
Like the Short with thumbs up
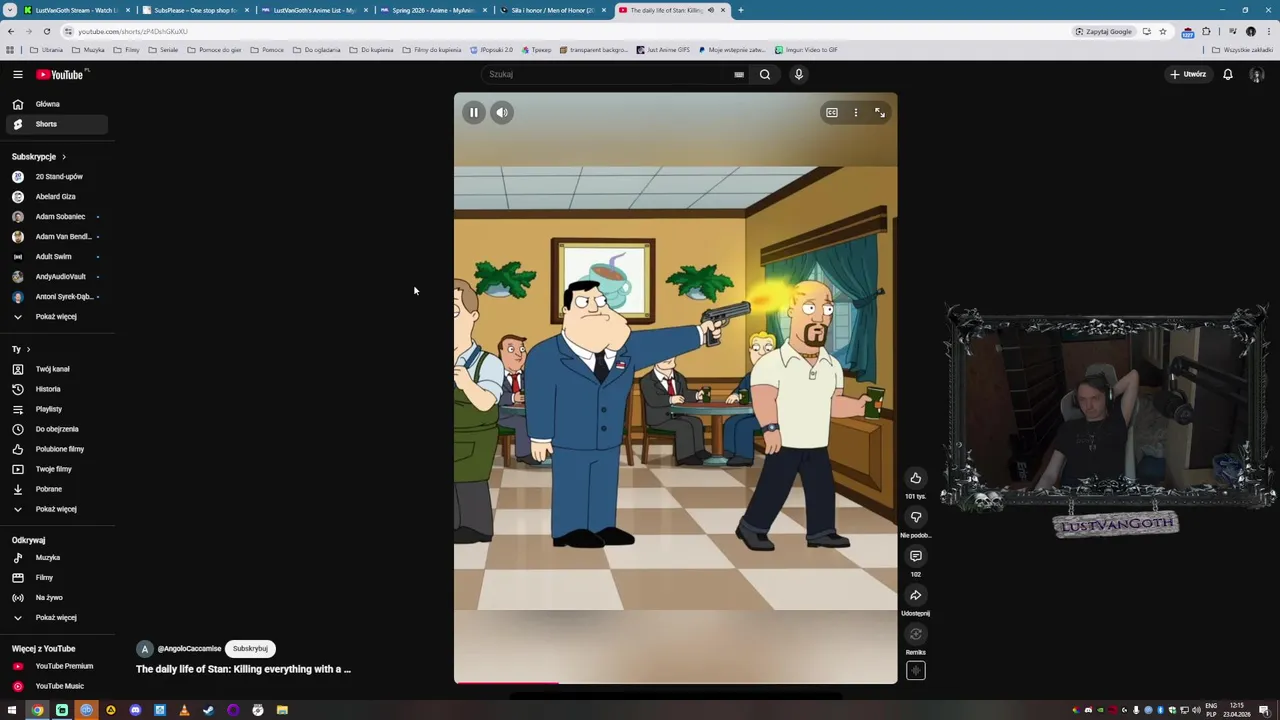[915, 478]
